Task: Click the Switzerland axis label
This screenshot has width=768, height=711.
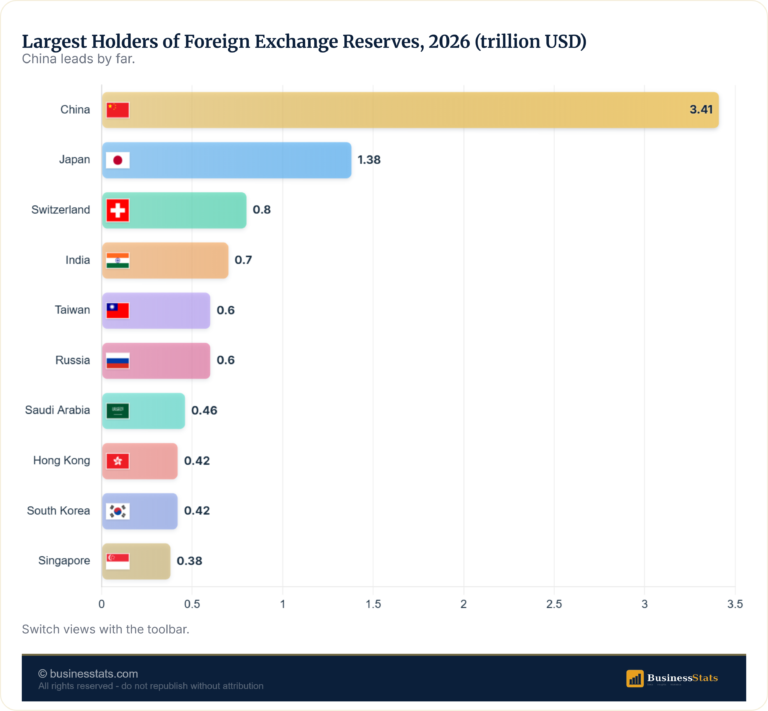Action: tap(61, 210)
